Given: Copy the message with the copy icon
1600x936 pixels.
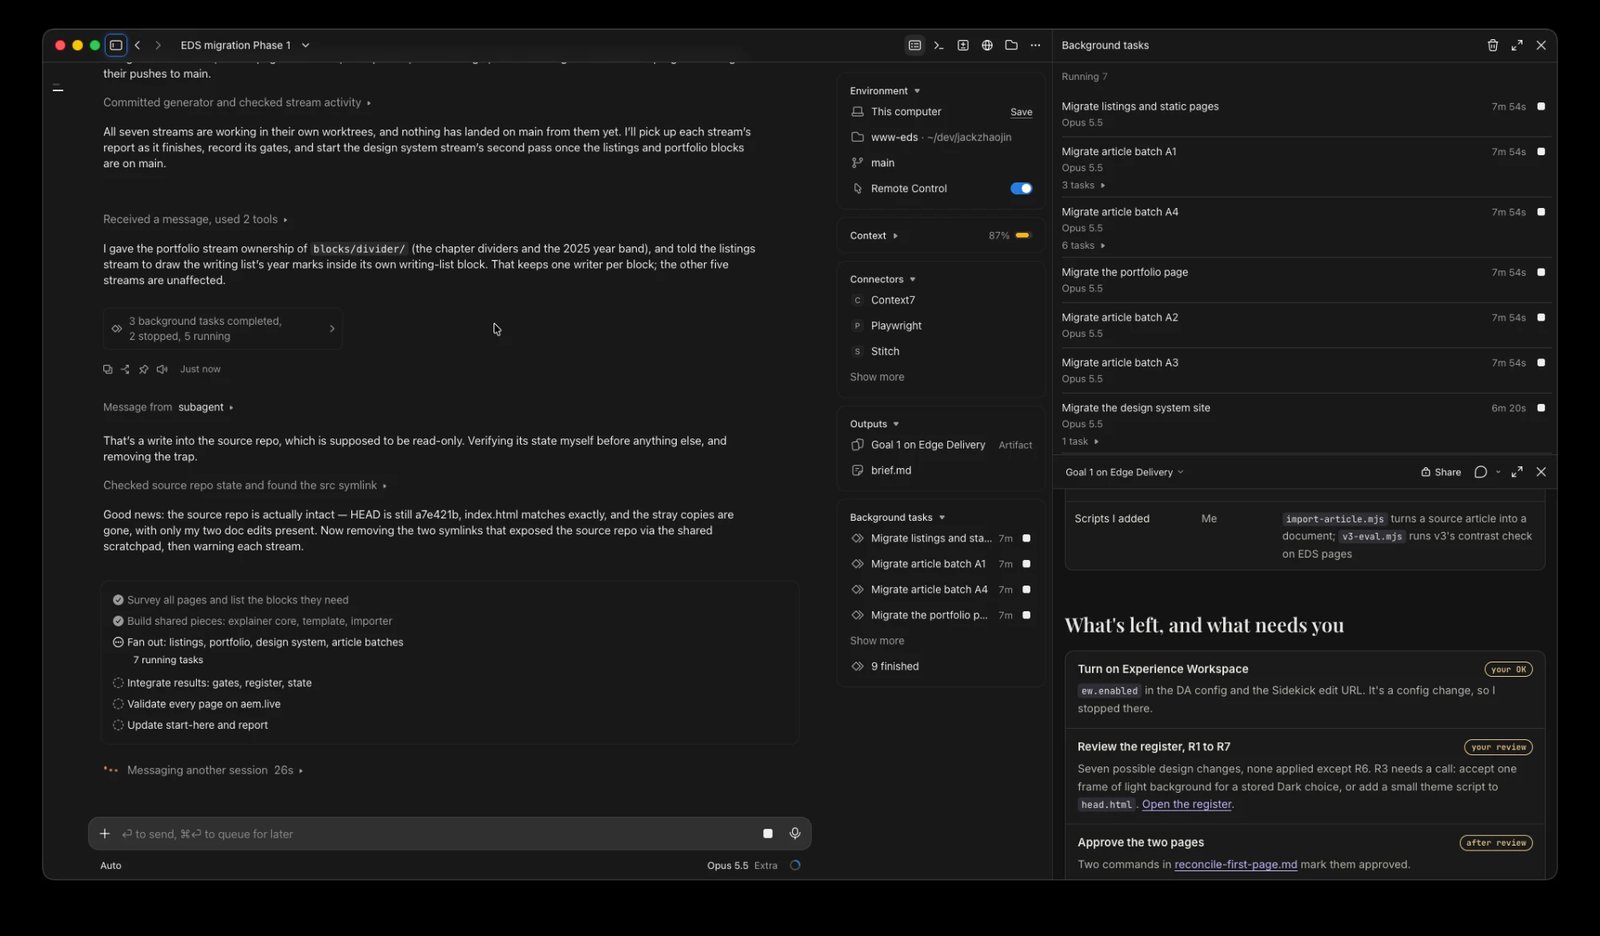Looking at the screenshot, I should tap(108, 369).
